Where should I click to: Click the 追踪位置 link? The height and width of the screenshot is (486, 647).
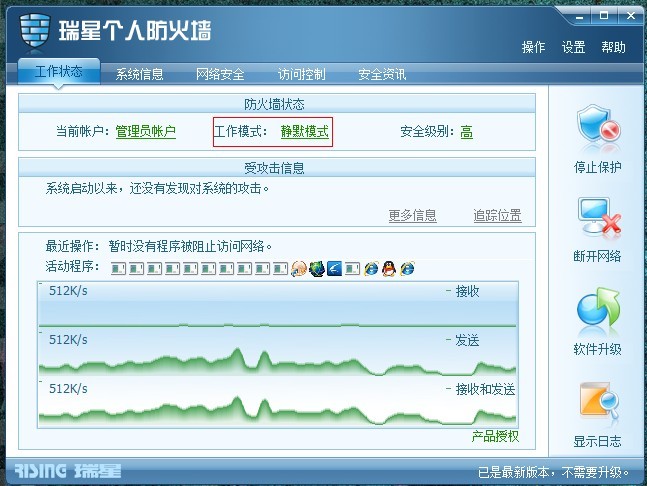(x=497, y=215)
